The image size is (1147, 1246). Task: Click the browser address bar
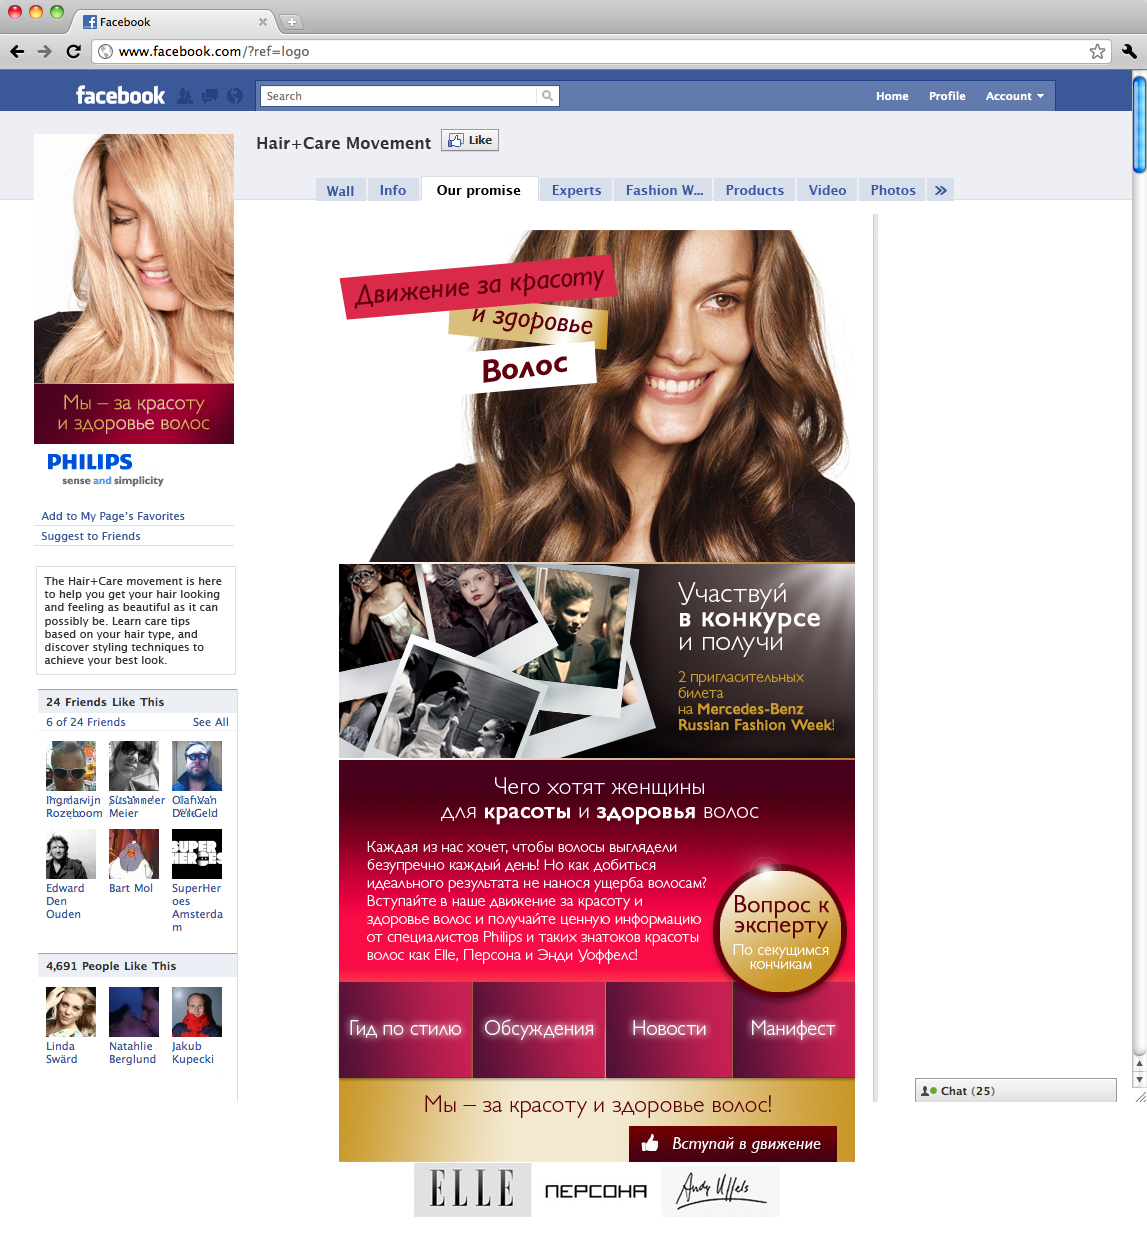600,51
